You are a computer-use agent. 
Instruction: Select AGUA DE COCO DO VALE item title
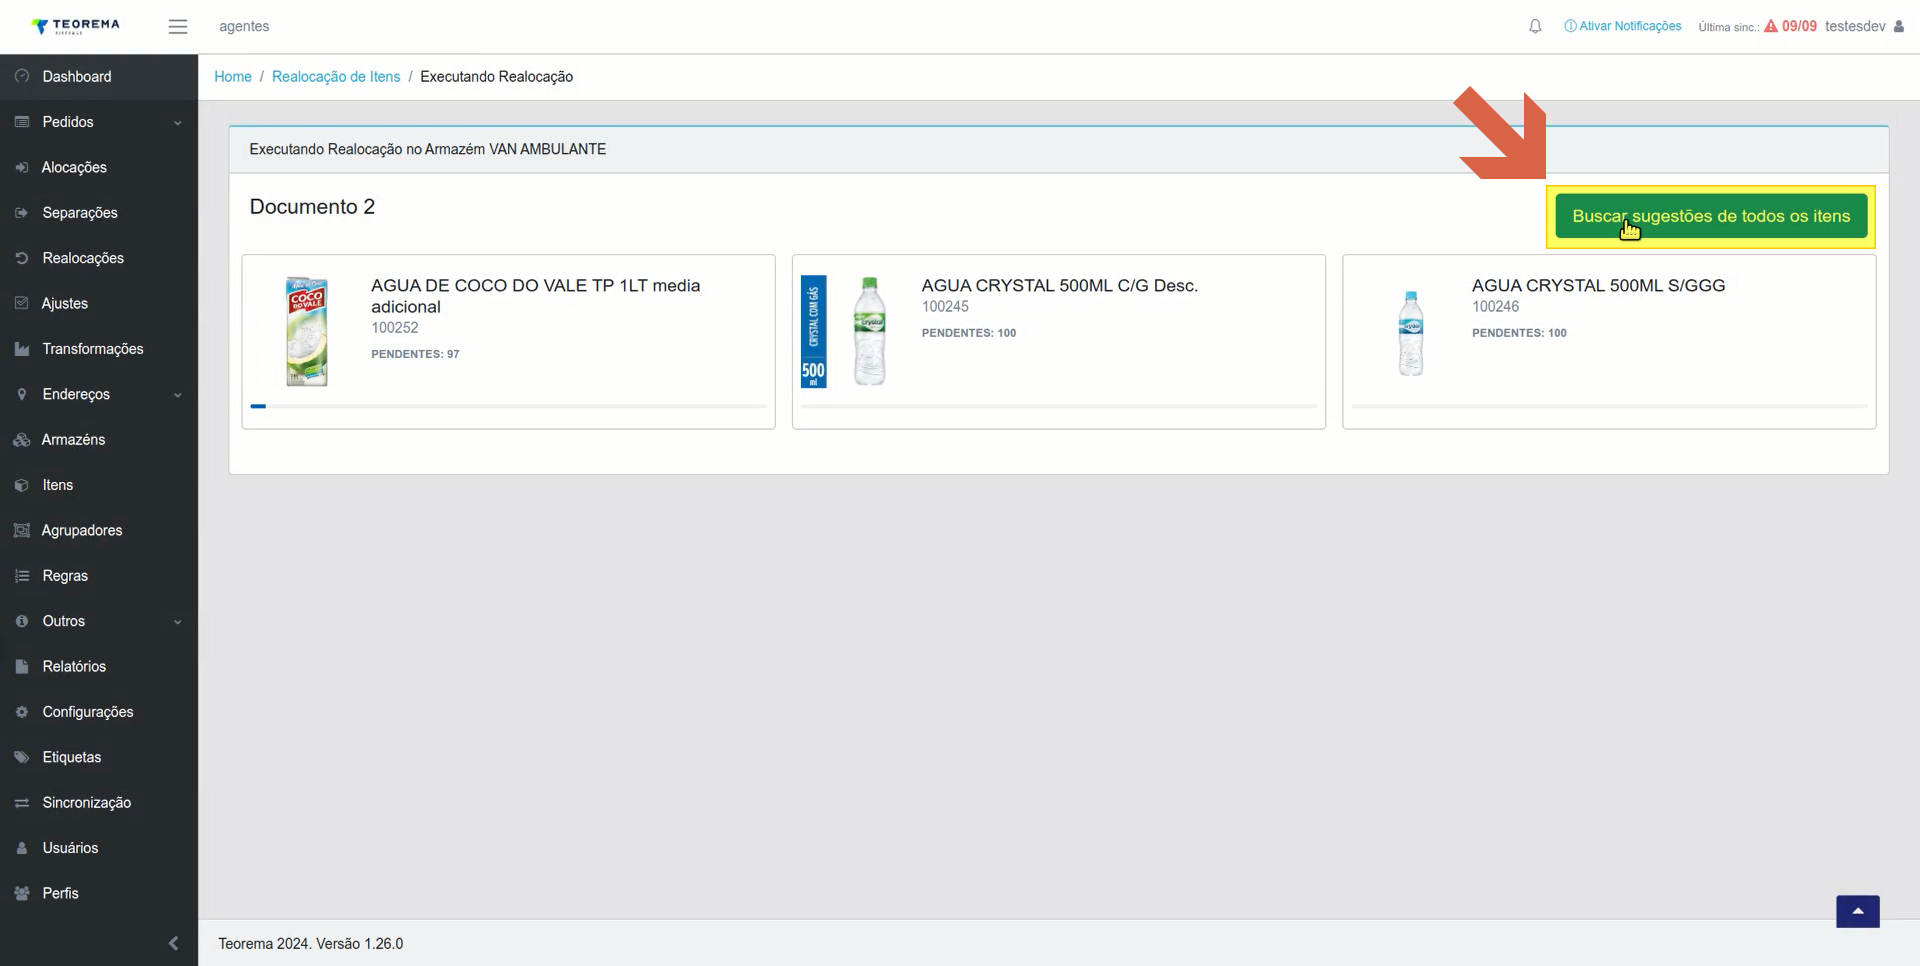(x=536, y=296)
